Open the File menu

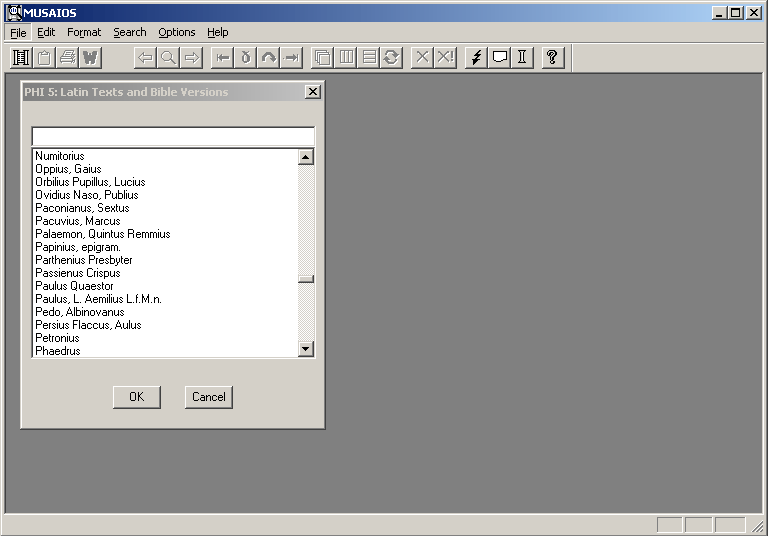click(18, 32)
